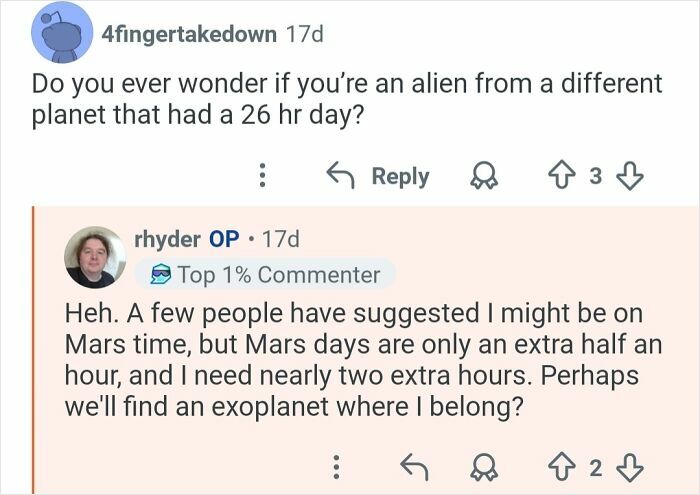Downvote 4fingertakedown's comment
Viewport: 700px width, 495px height.
coord(629,176)
